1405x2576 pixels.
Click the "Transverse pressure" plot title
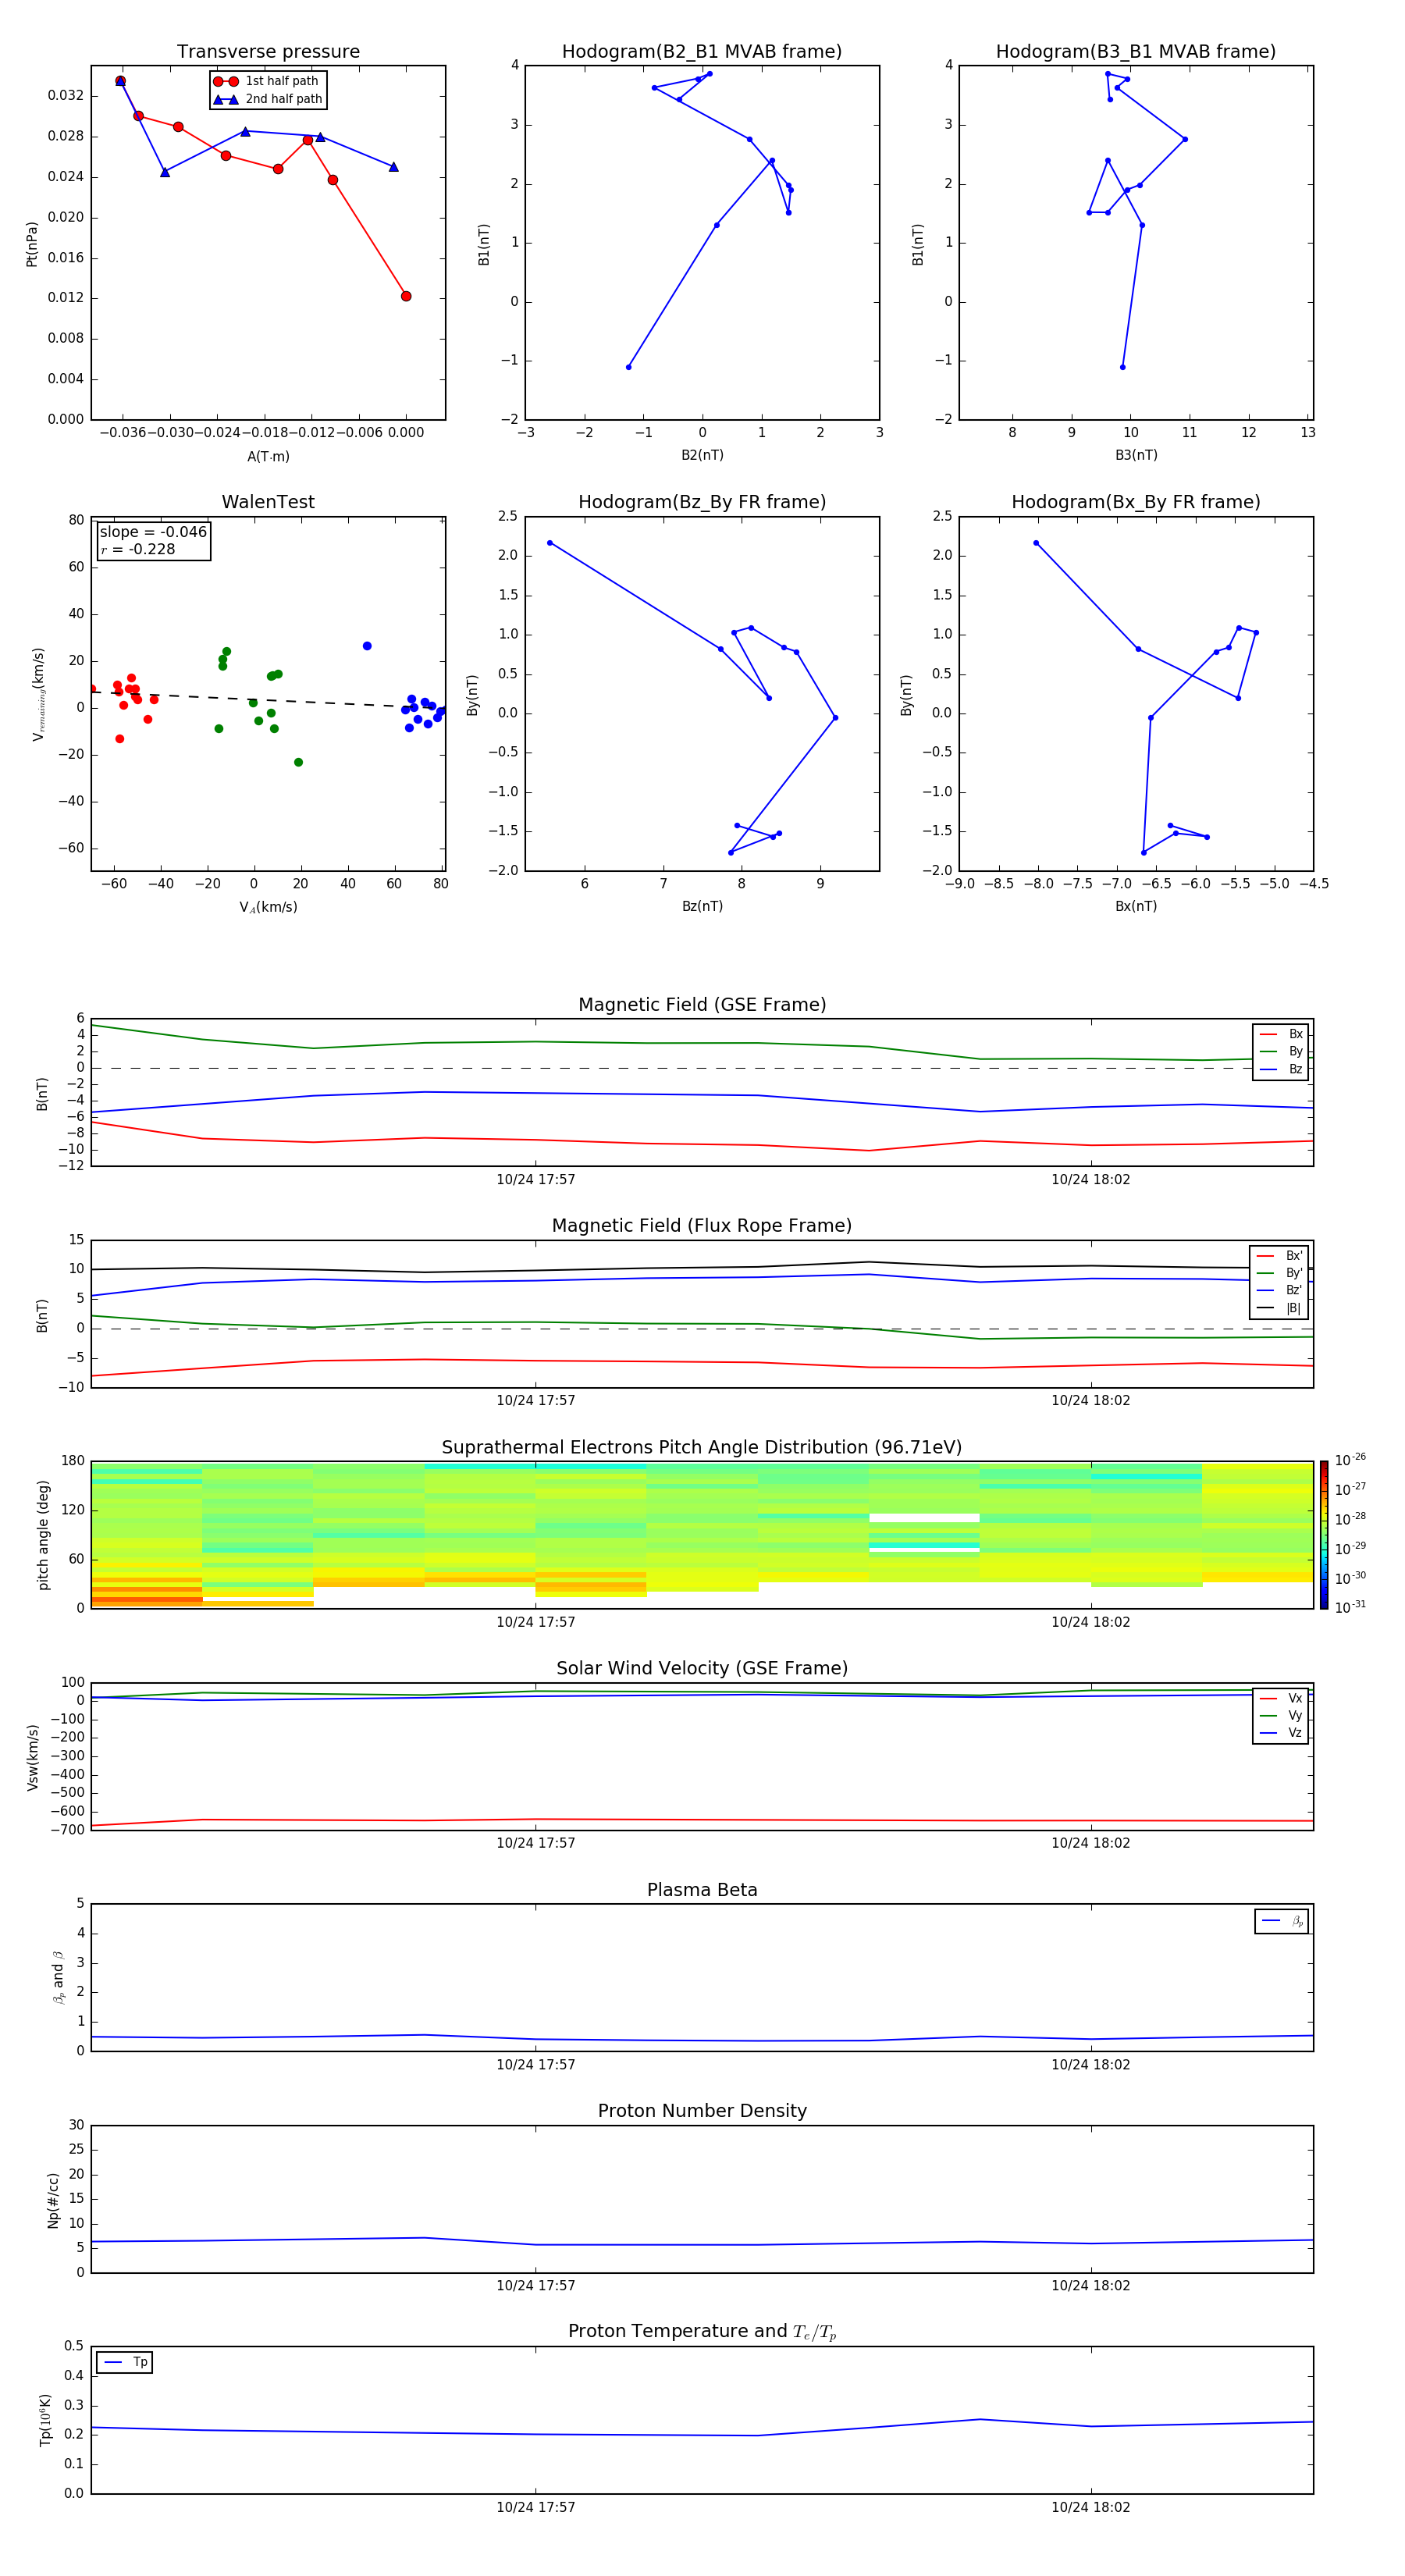point(268,52)
